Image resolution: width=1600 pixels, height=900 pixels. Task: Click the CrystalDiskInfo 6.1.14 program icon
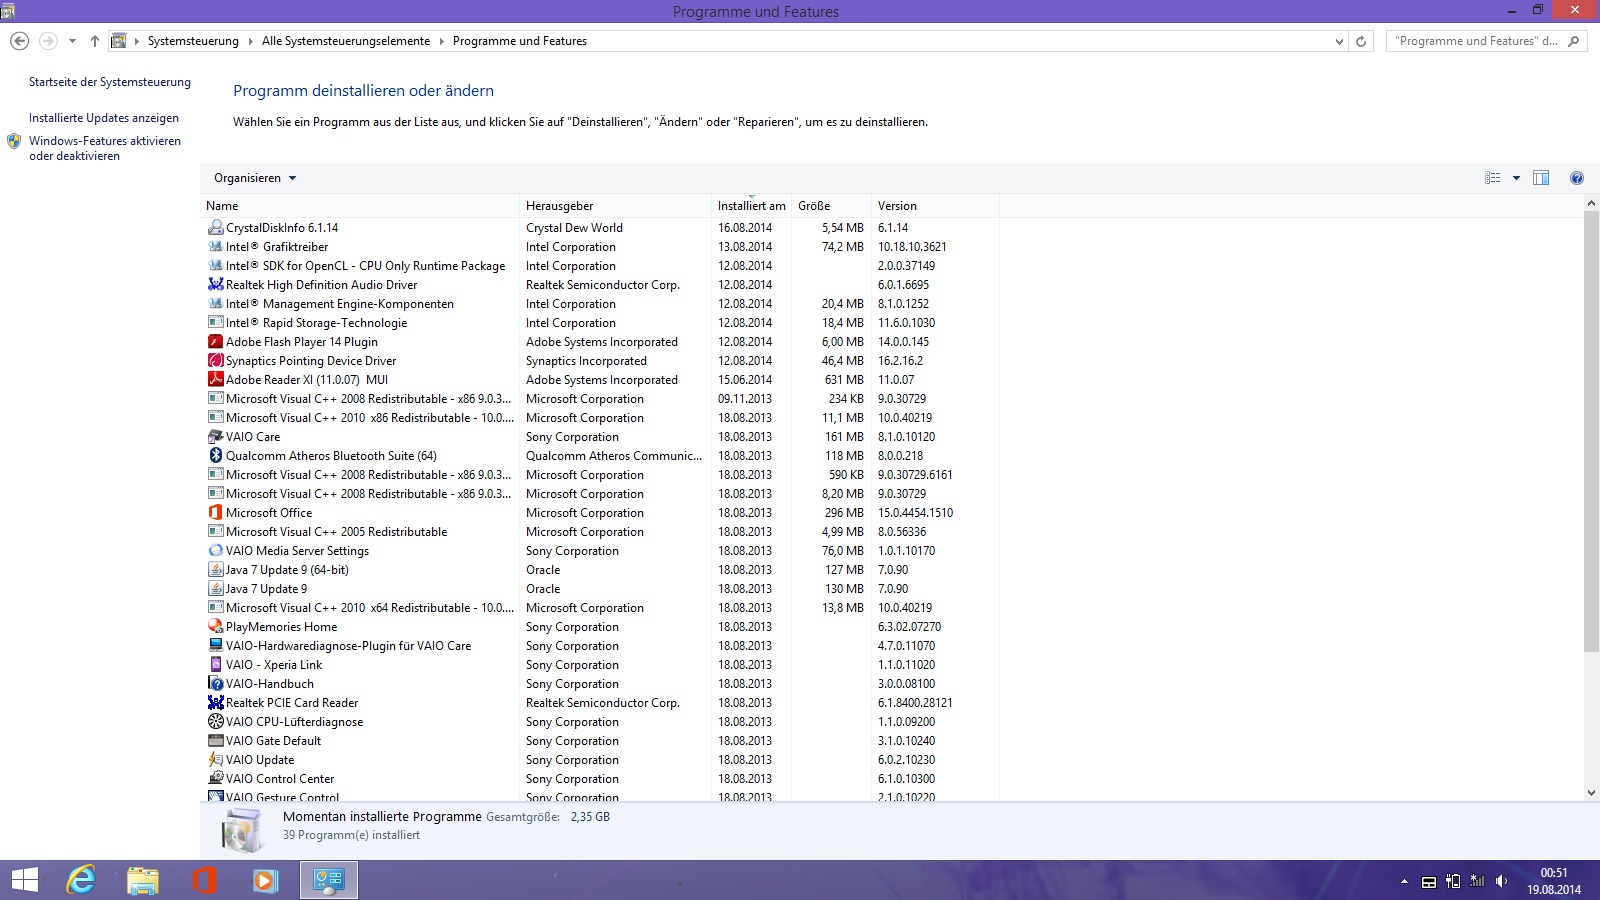pyautogui.click(x=215, y=228)
